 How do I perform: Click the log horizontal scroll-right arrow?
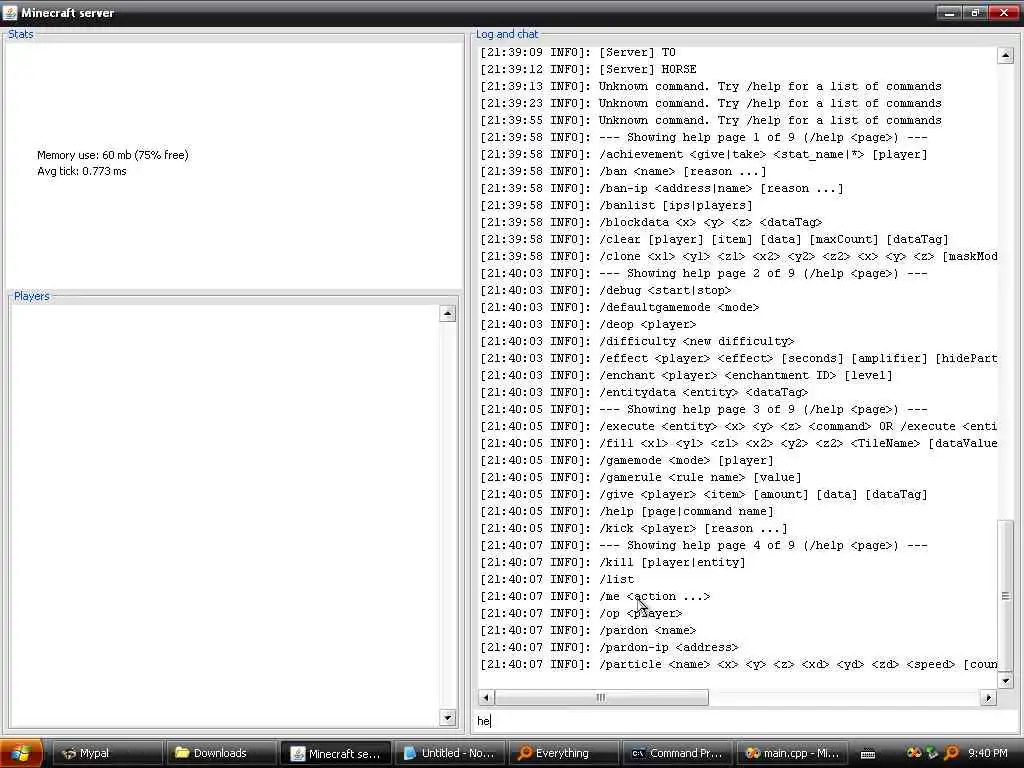point(989,697)
